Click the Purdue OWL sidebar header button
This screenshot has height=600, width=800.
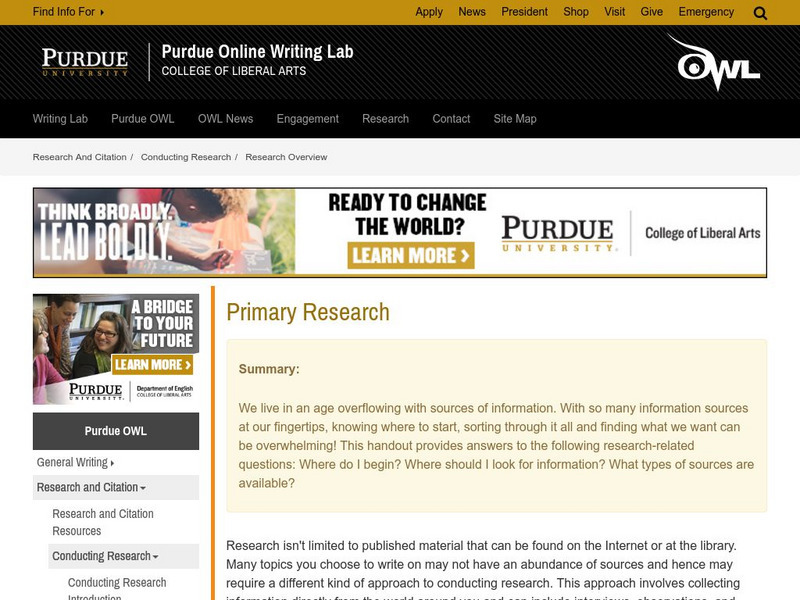[x=116, y=431]
